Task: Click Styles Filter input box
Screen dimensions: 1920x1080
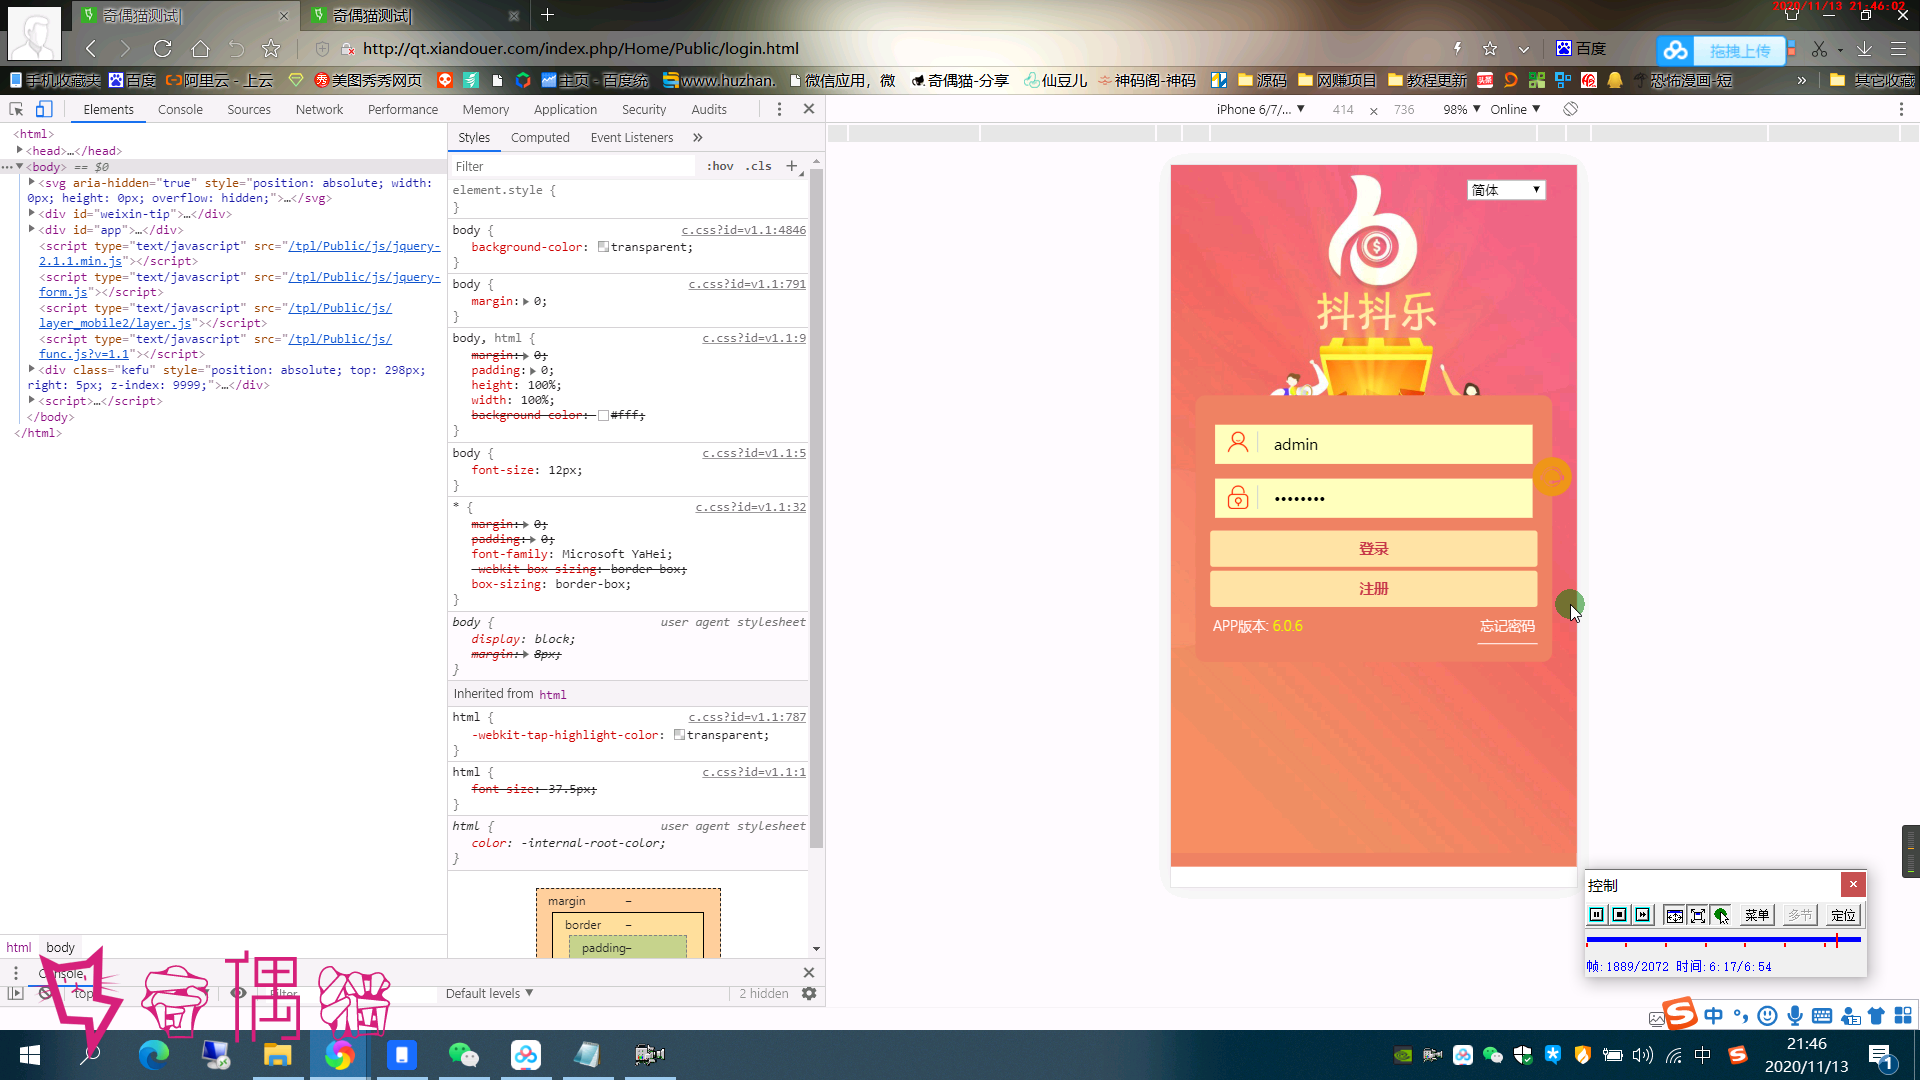Action: point(572,166)
